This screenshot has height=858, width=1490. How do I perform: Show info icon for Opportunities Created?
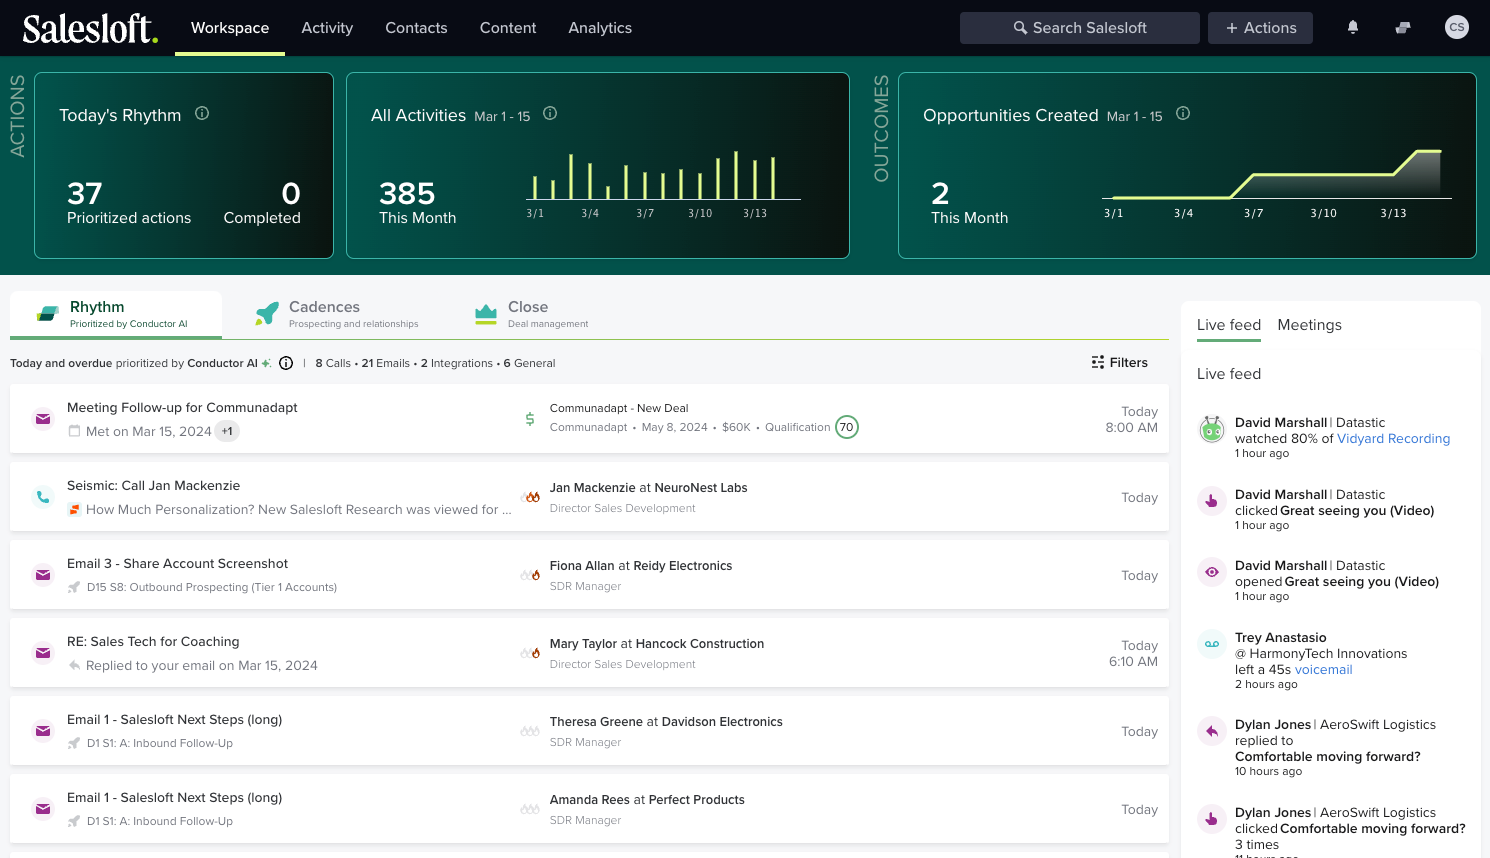pos(1183,114)
